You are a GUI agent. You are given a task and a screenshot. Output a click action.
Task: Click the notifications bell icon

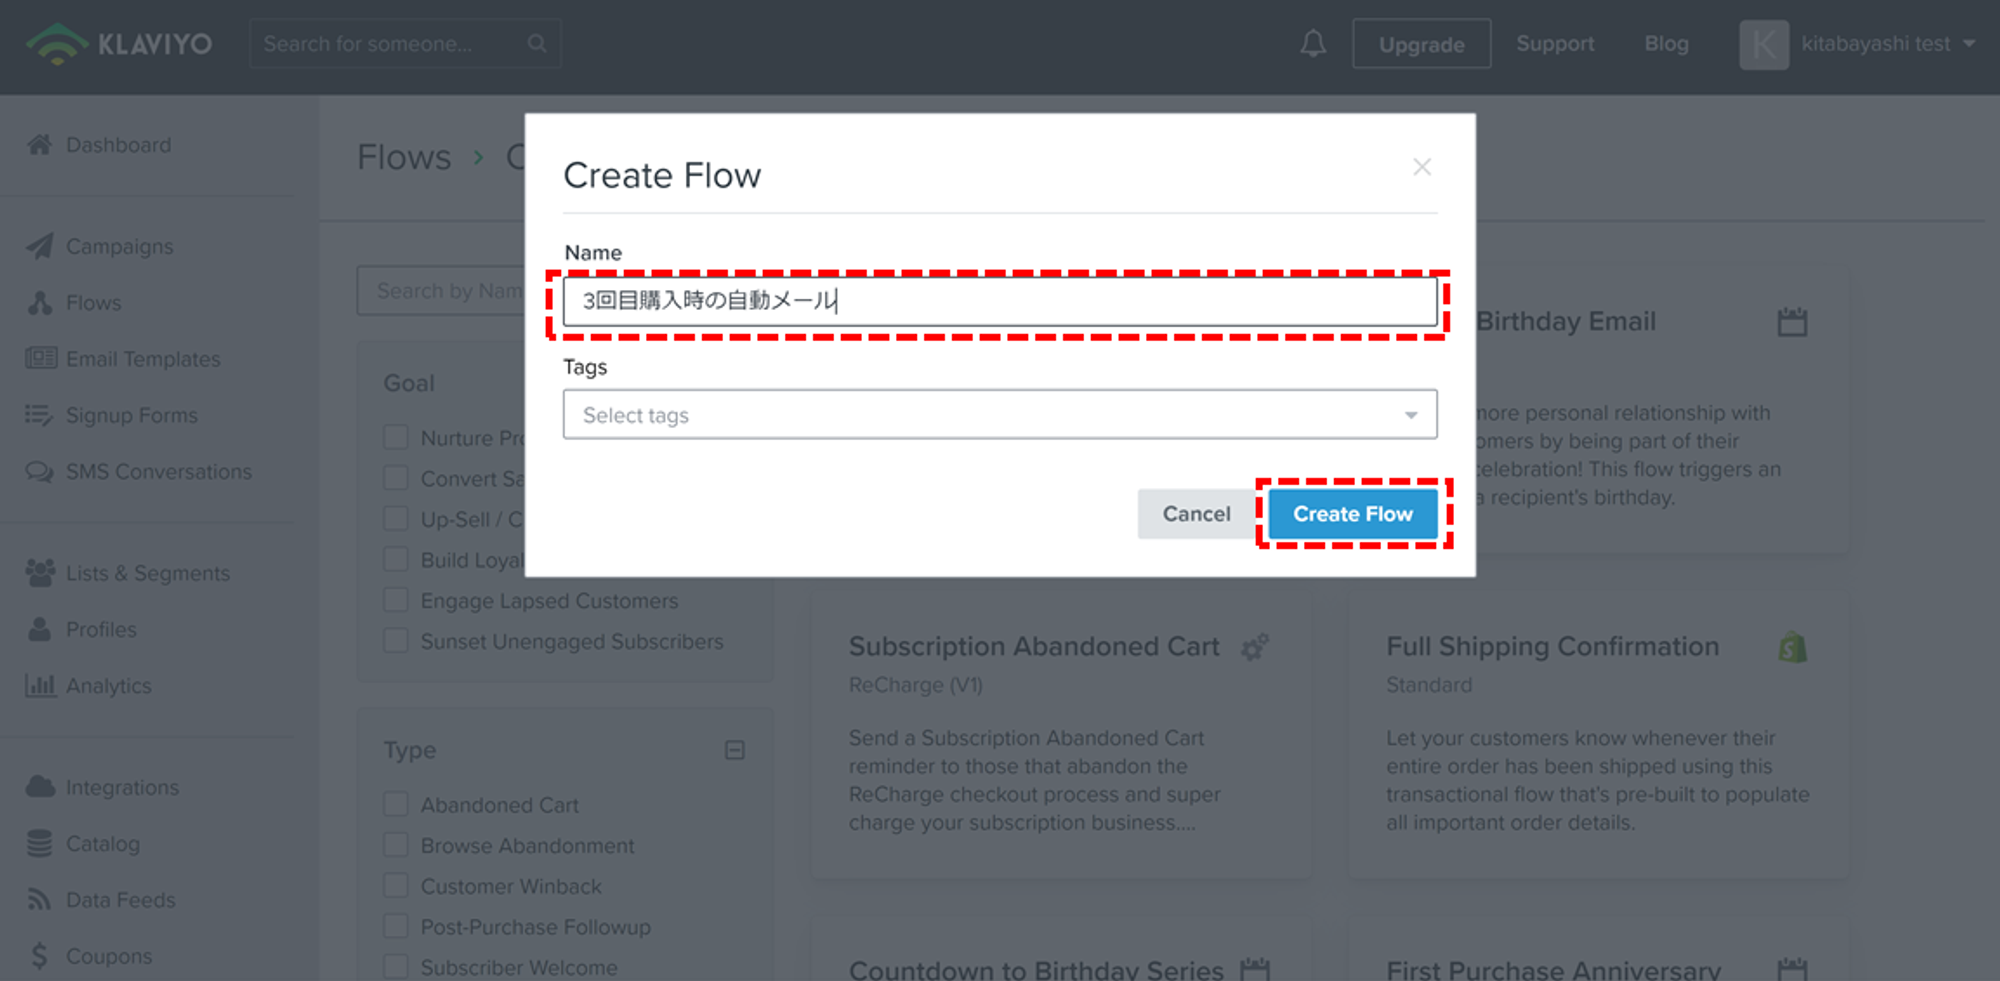1313,44
